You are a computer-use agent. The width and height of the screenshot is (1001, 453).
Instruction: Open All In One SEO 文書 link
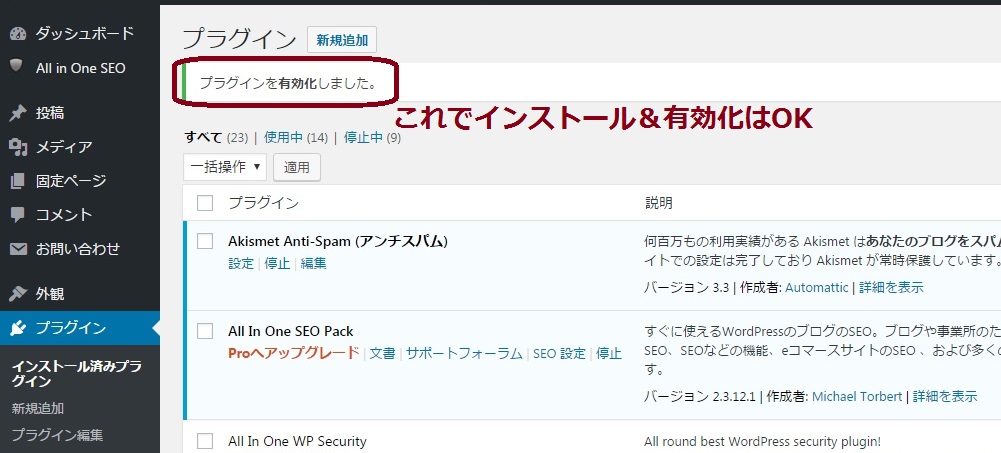coord(382,353)
